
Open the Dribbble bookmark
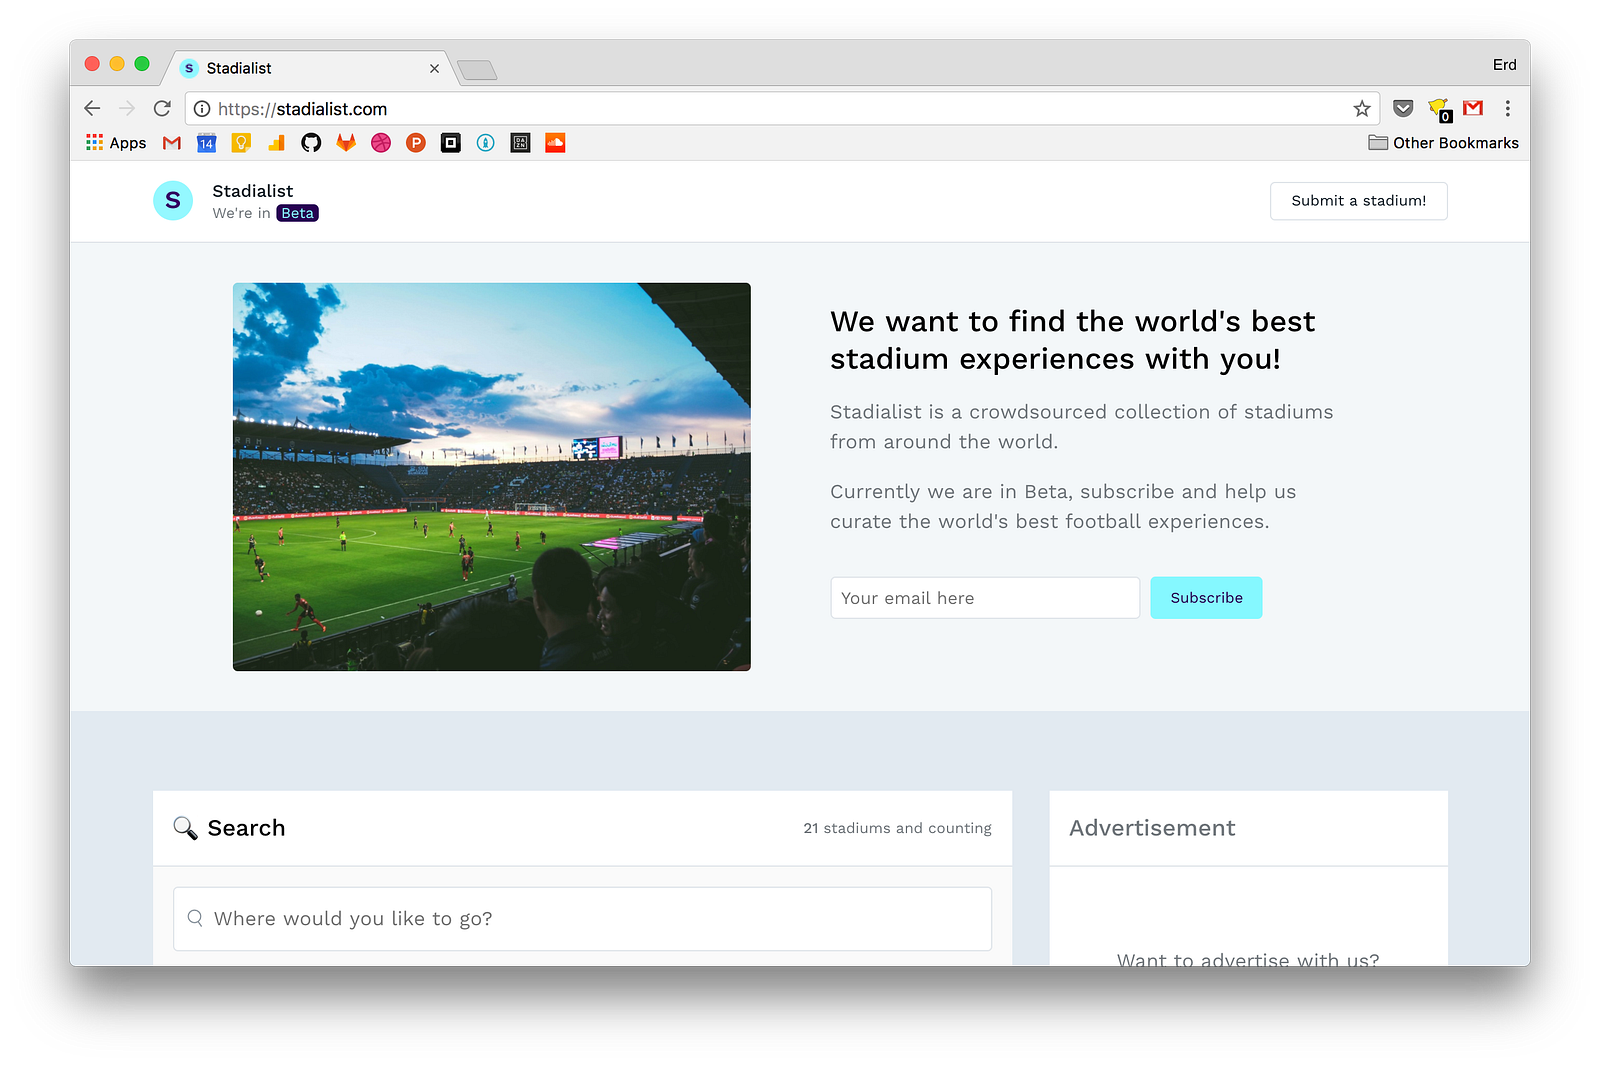coord(381,143)
